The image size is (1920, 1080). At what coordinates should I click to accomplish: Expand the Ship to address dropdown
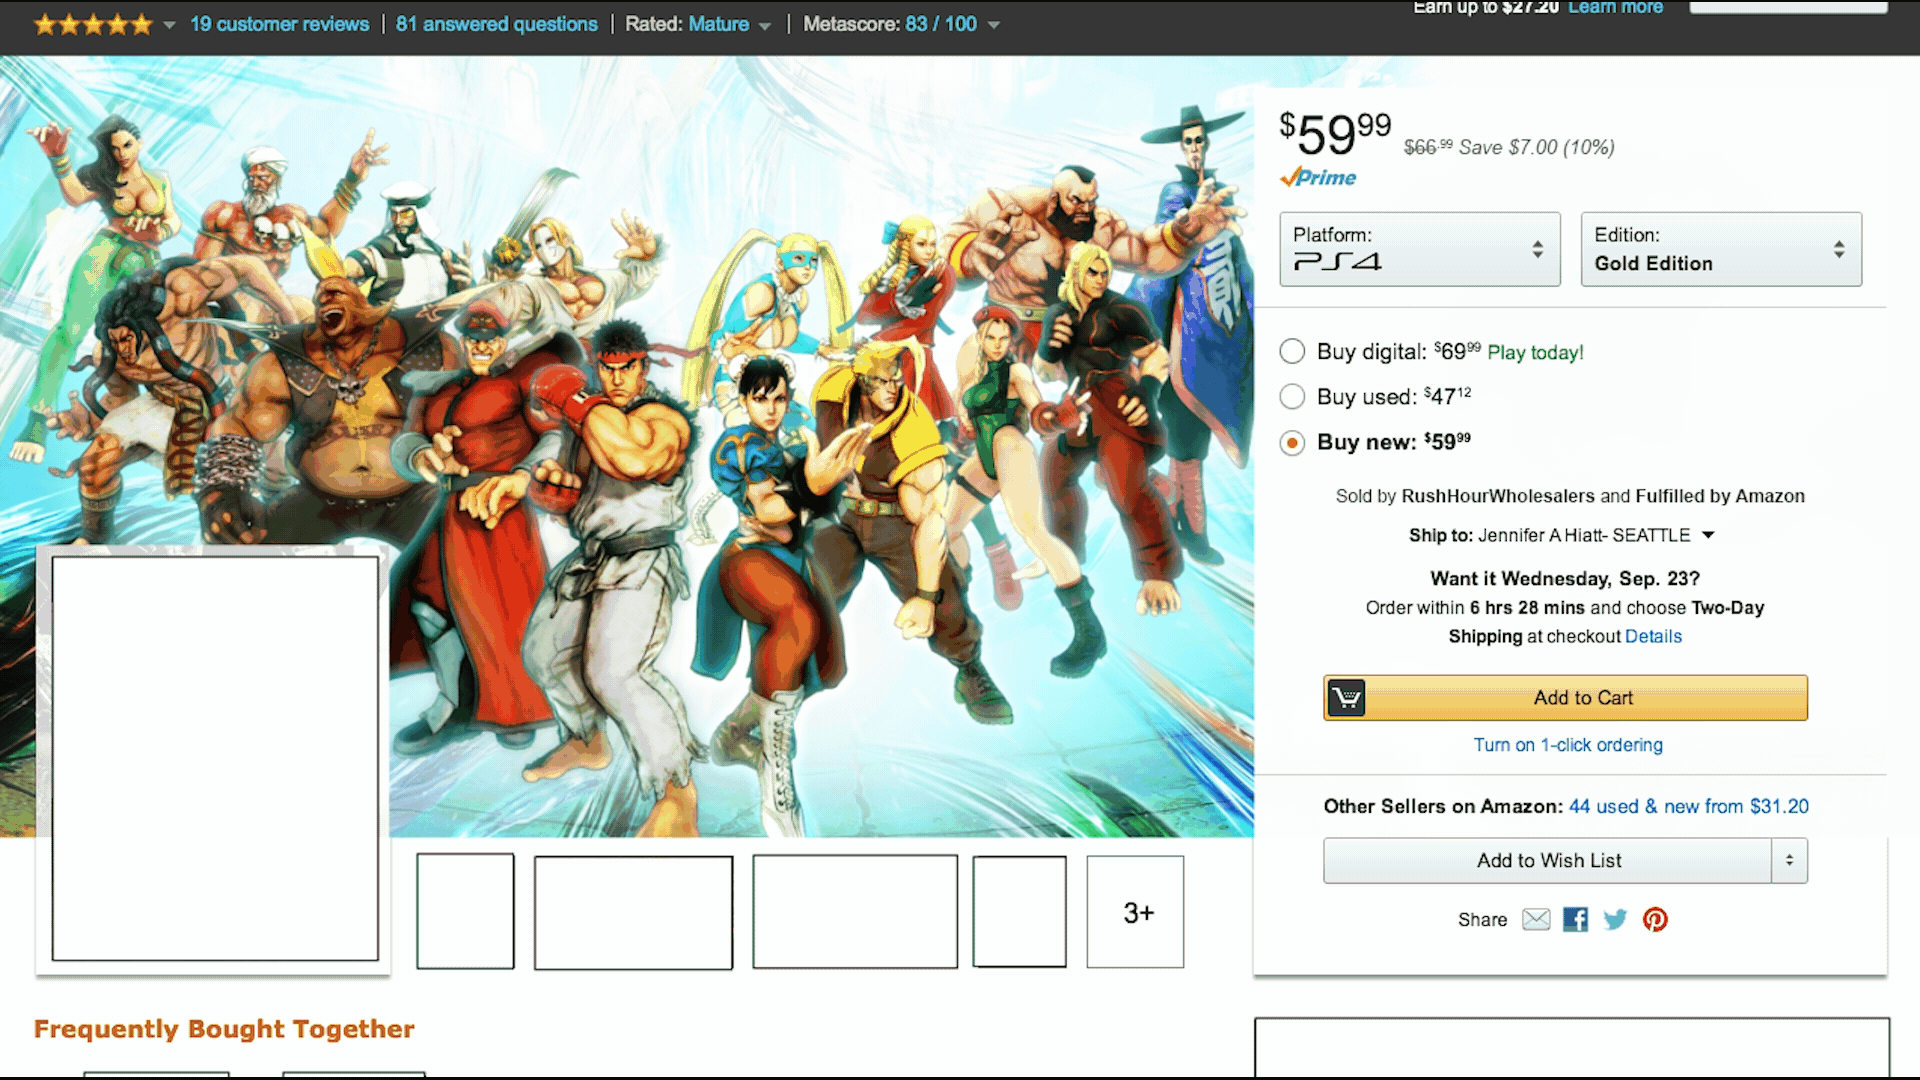coord(1708,535)
